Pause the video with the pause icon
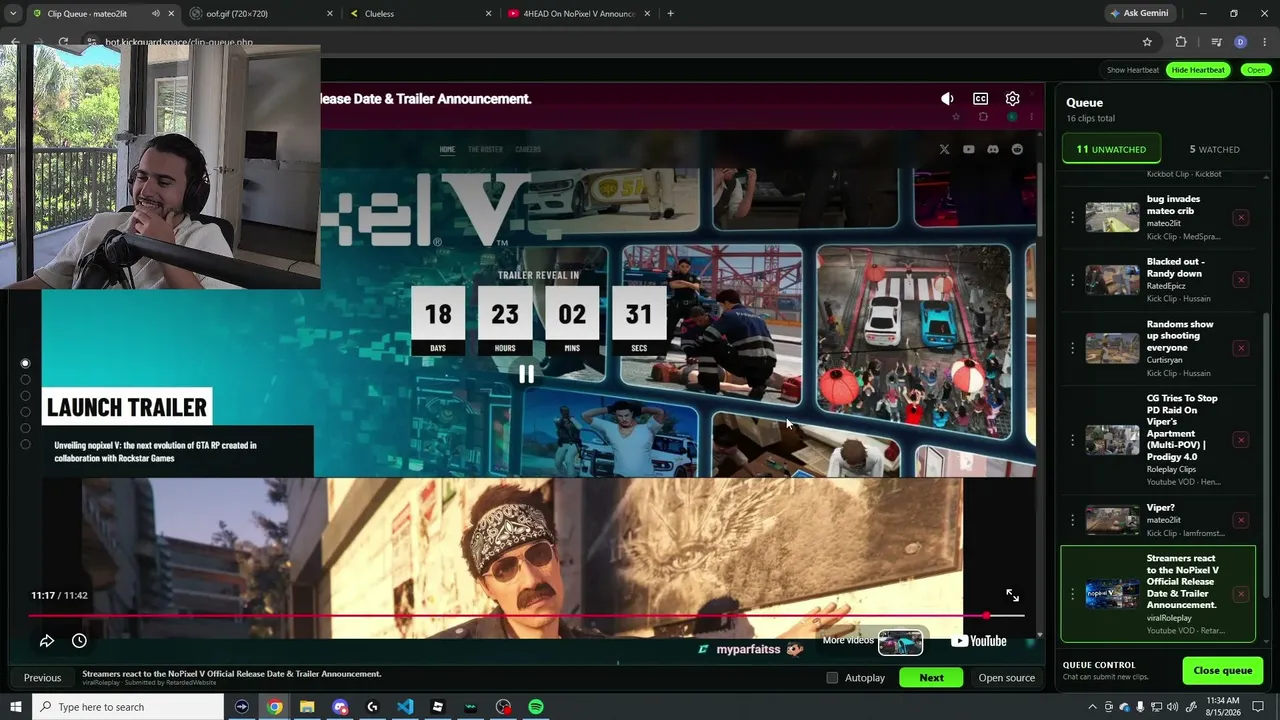The image size is (1280, 720). click(x=526, y=374)
